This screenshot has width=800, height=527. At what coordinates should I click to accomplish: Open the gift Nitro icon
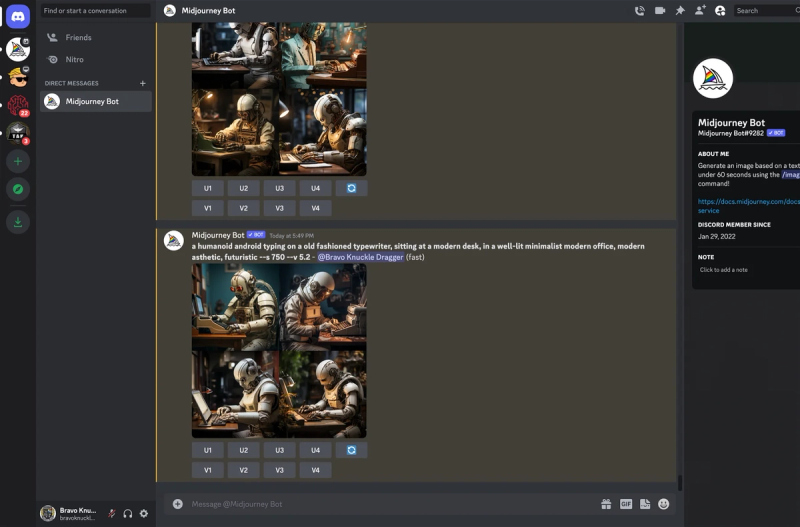tap(606, 504)
